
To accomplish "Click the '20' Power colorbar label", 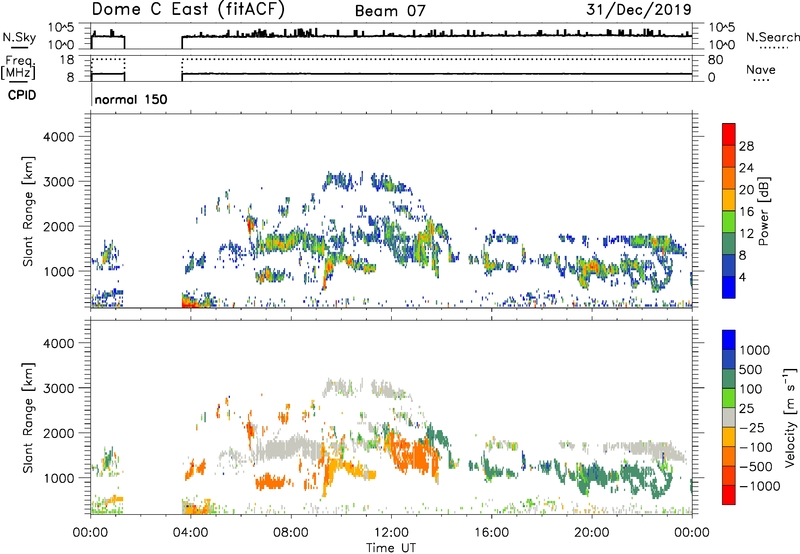I will [746, 190].
